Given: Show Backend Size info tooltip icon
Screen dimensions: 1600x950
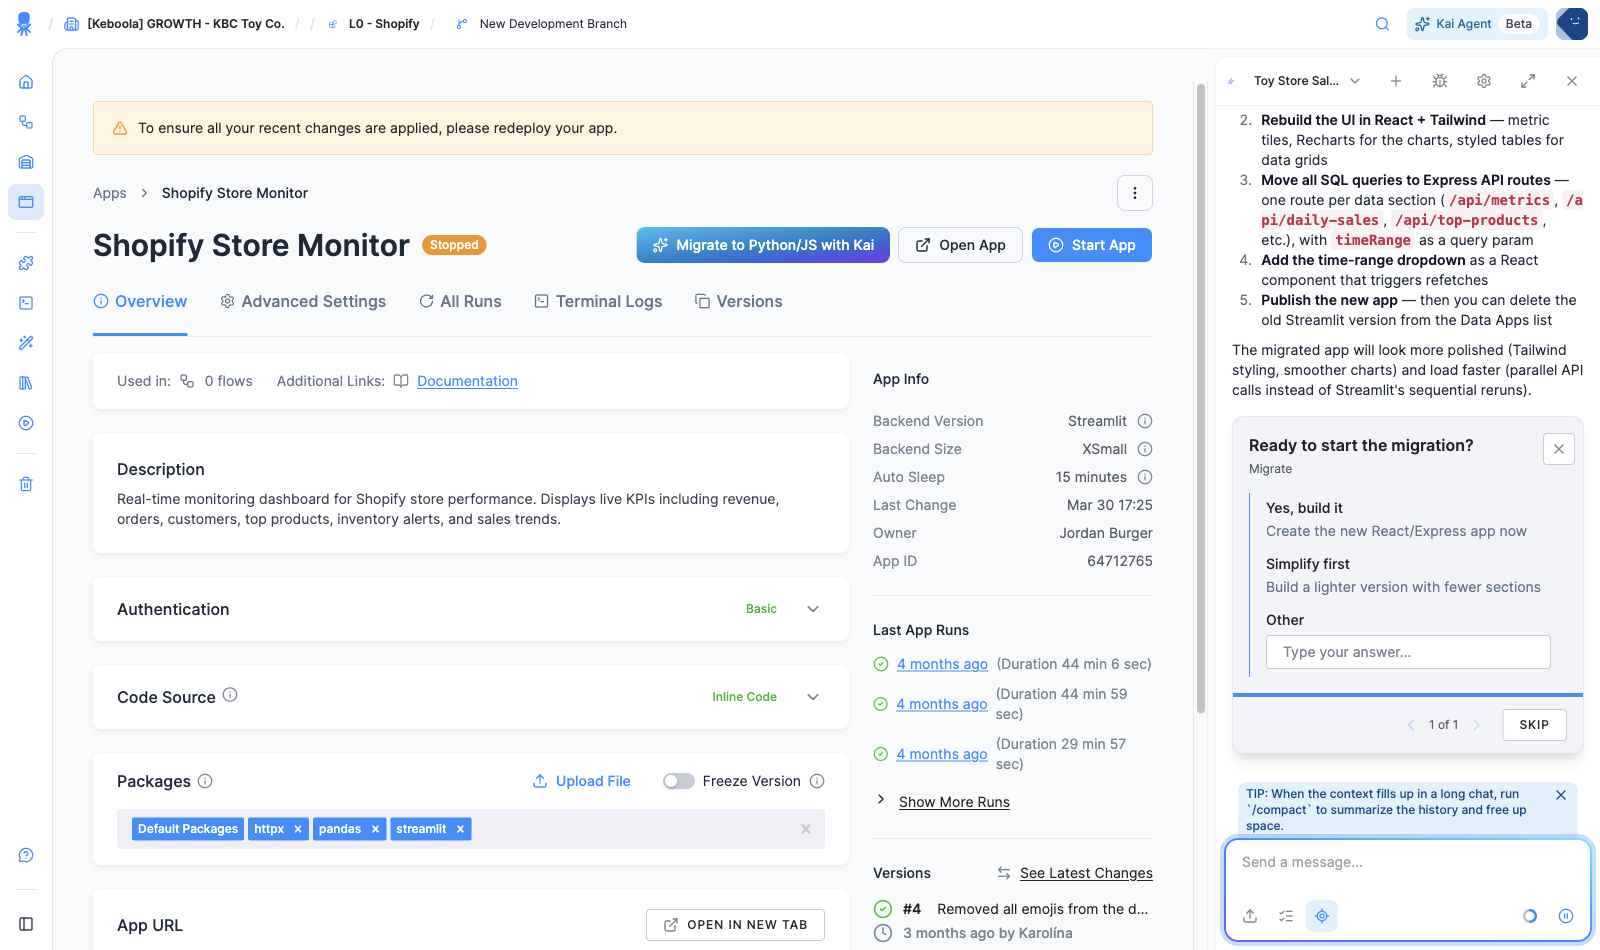Looking at the screenshot, I should click(1145, 449).
